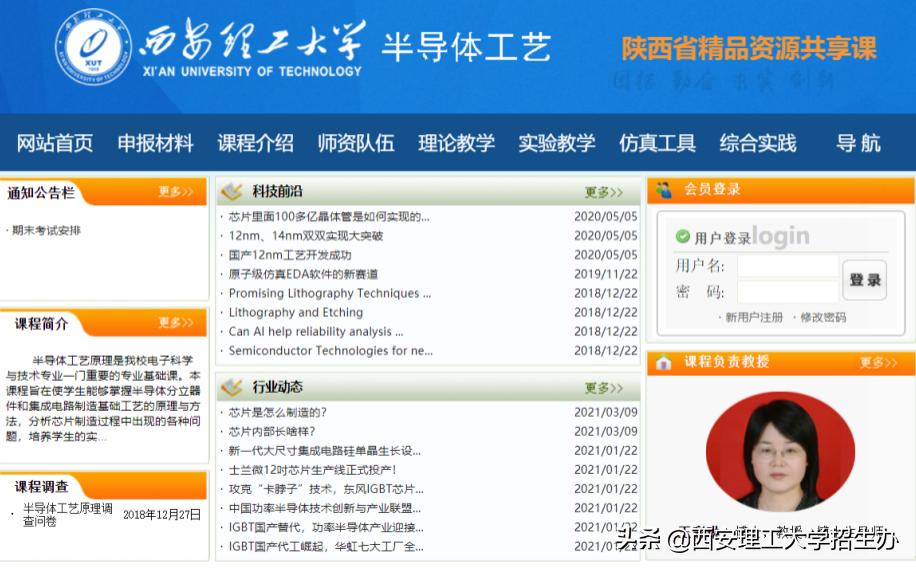Open 网站首页 in the navigation bar
This screenshot has width=916, height=568.
click(55, 143)
